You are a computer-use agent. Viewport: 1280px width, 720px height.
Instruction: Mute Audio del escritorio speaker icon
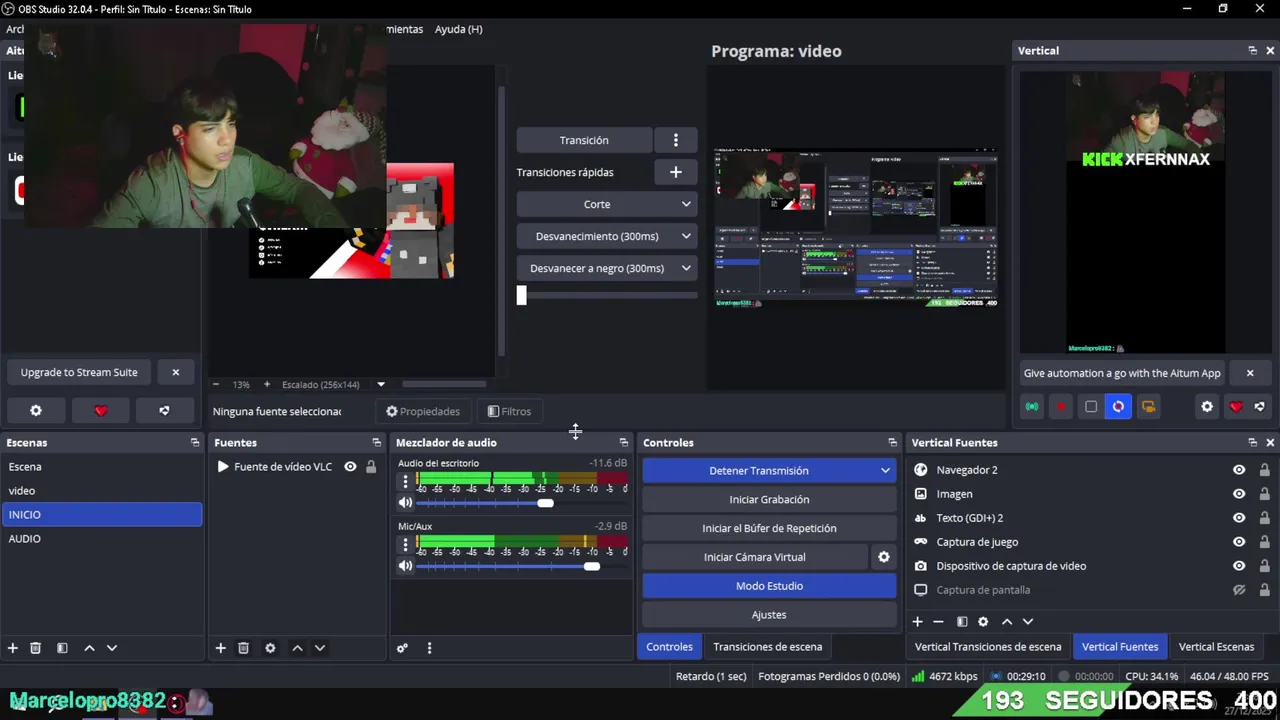(x=405, y=503)
